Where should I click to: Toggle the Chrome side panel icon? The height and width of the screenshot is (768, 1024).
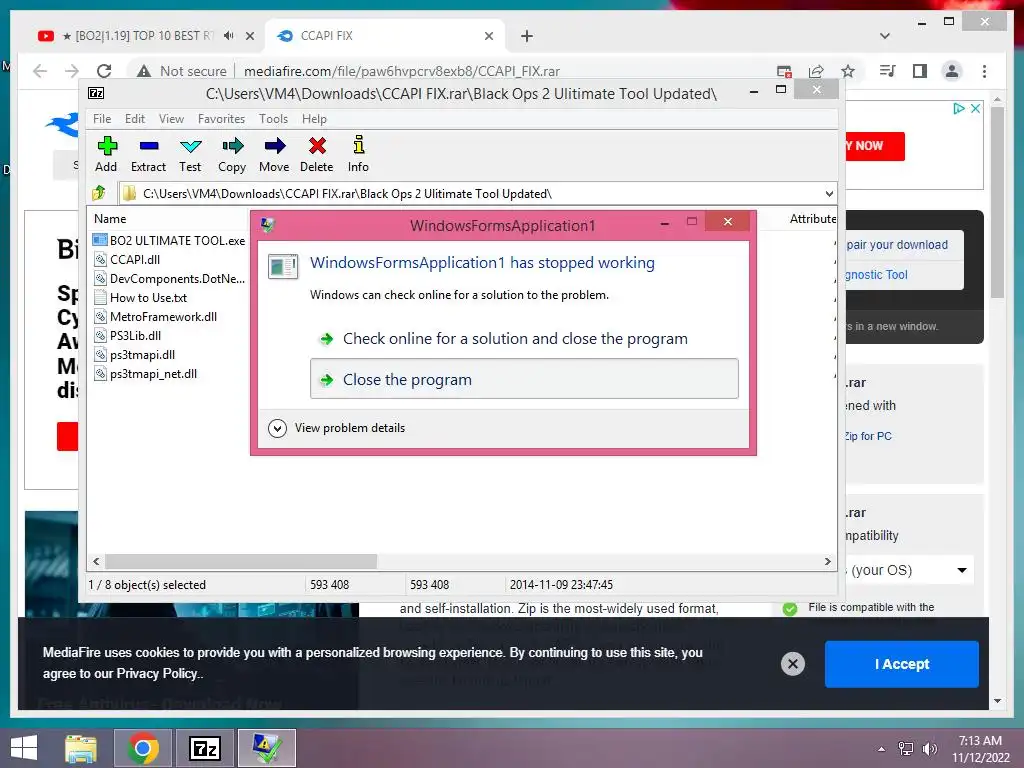[920, 71]
